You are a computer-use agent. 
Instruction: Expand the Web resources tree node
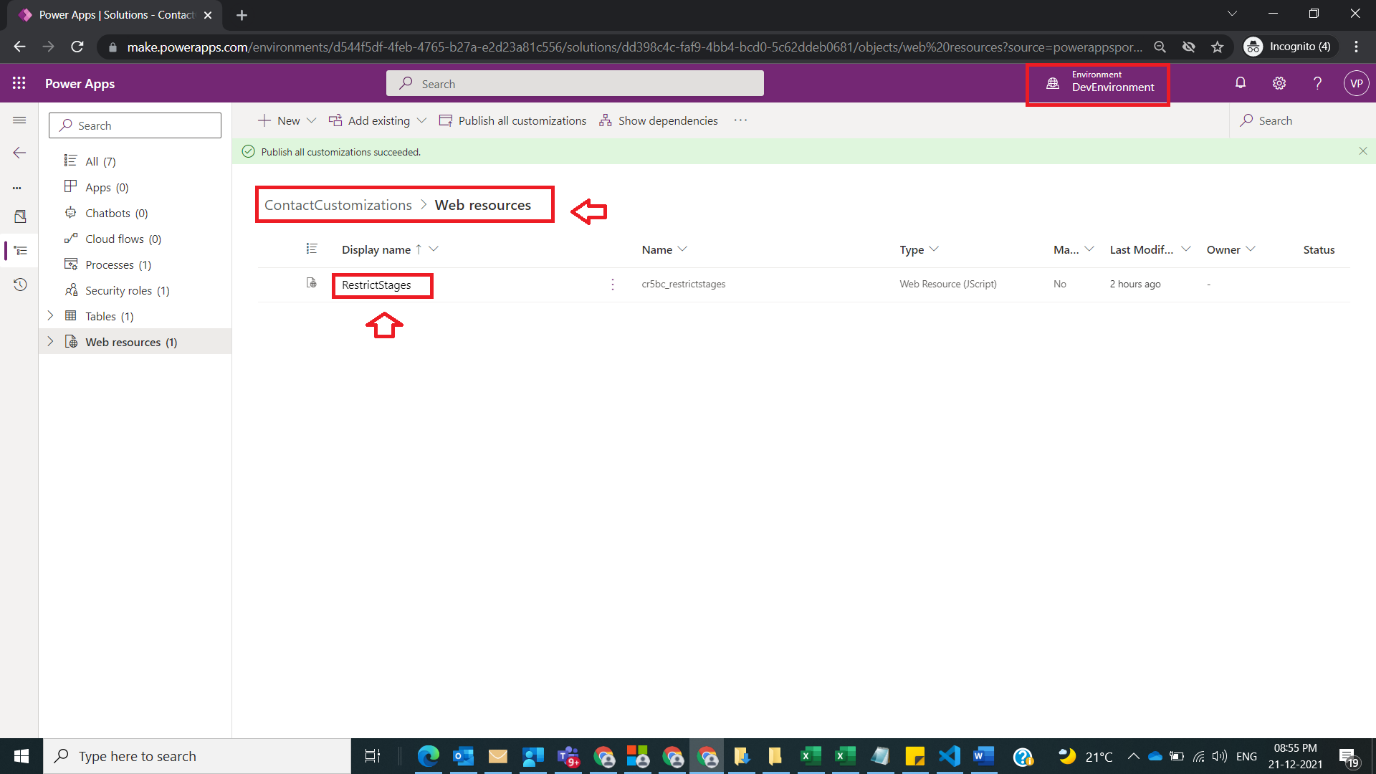pyautogui.click(x=51, y=342)
